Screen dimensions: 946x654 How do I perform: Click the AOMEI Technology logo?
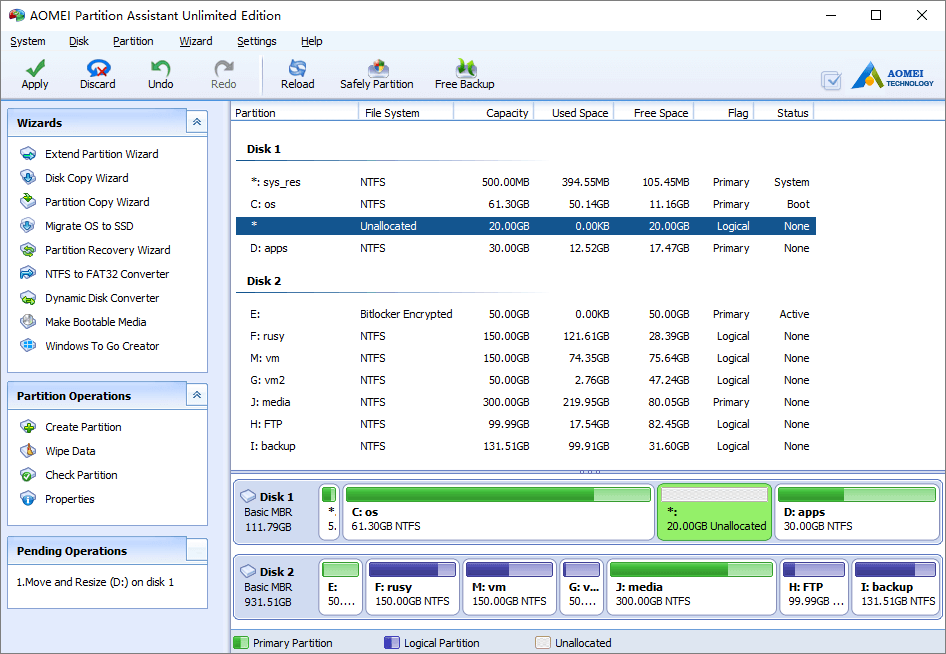pos(892,76)
